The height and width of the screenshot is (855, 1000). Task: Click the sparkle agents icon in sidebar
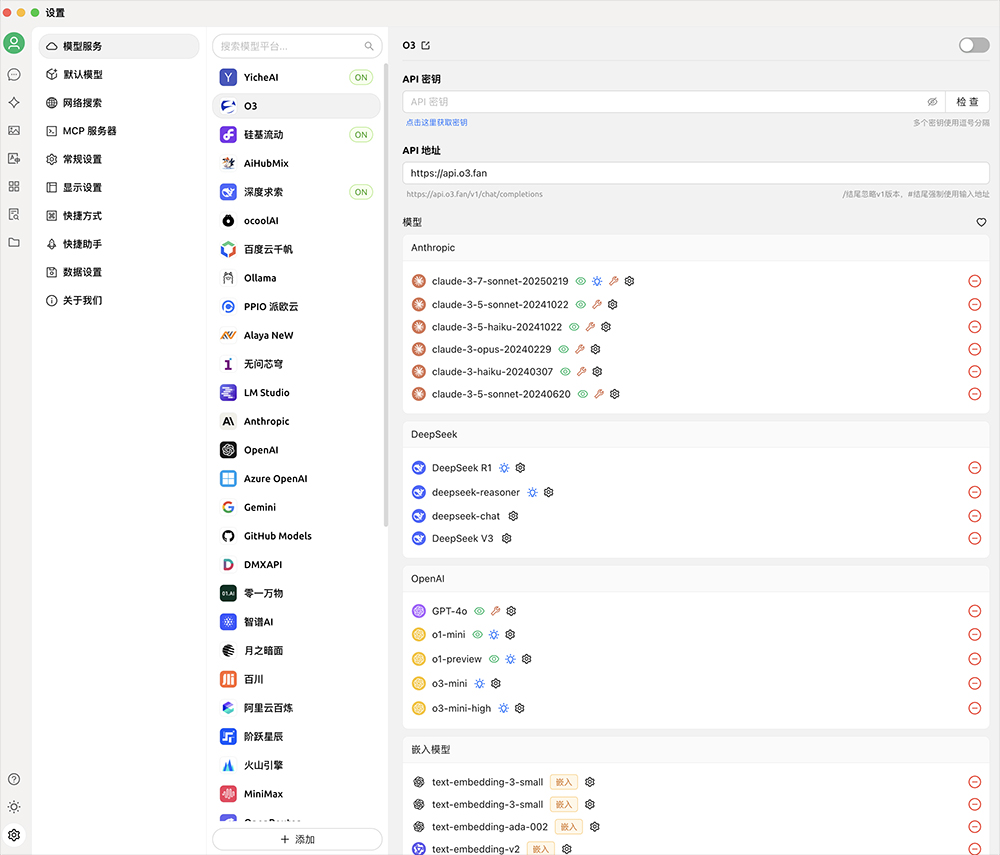[14, 102]
